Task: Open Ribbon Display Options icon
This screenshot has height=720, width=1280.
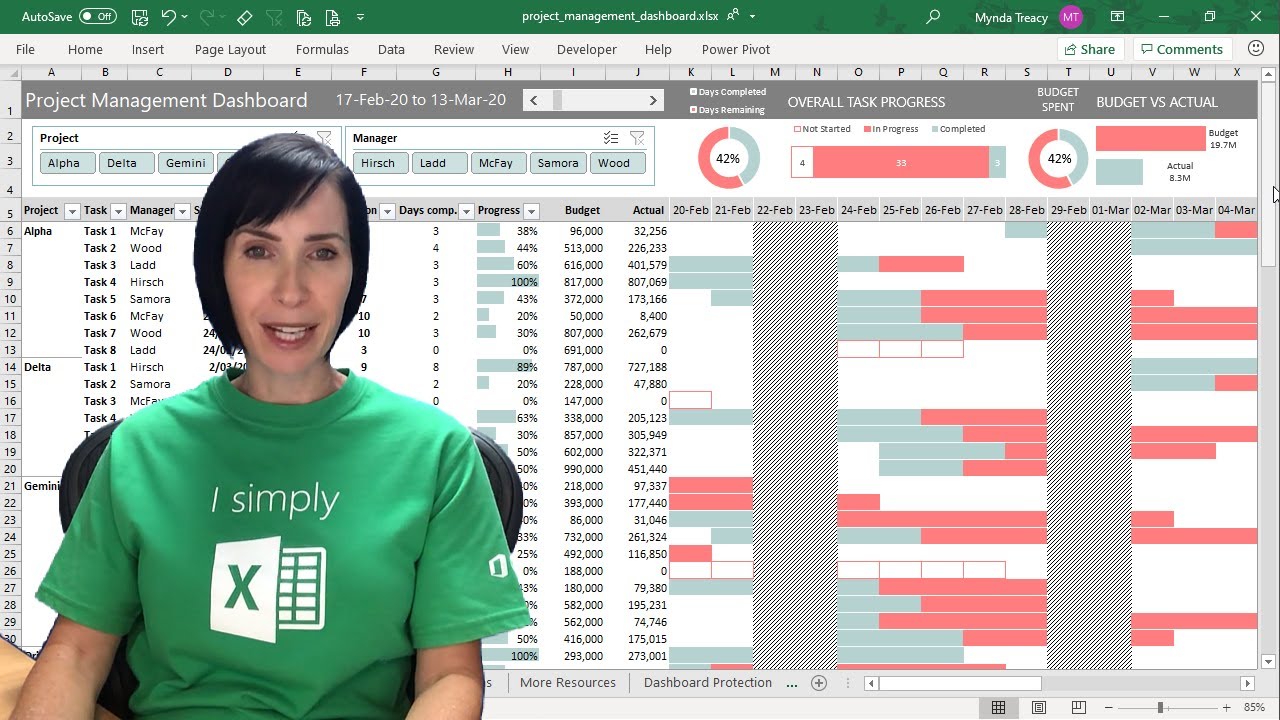Action: pos(1117,17)
